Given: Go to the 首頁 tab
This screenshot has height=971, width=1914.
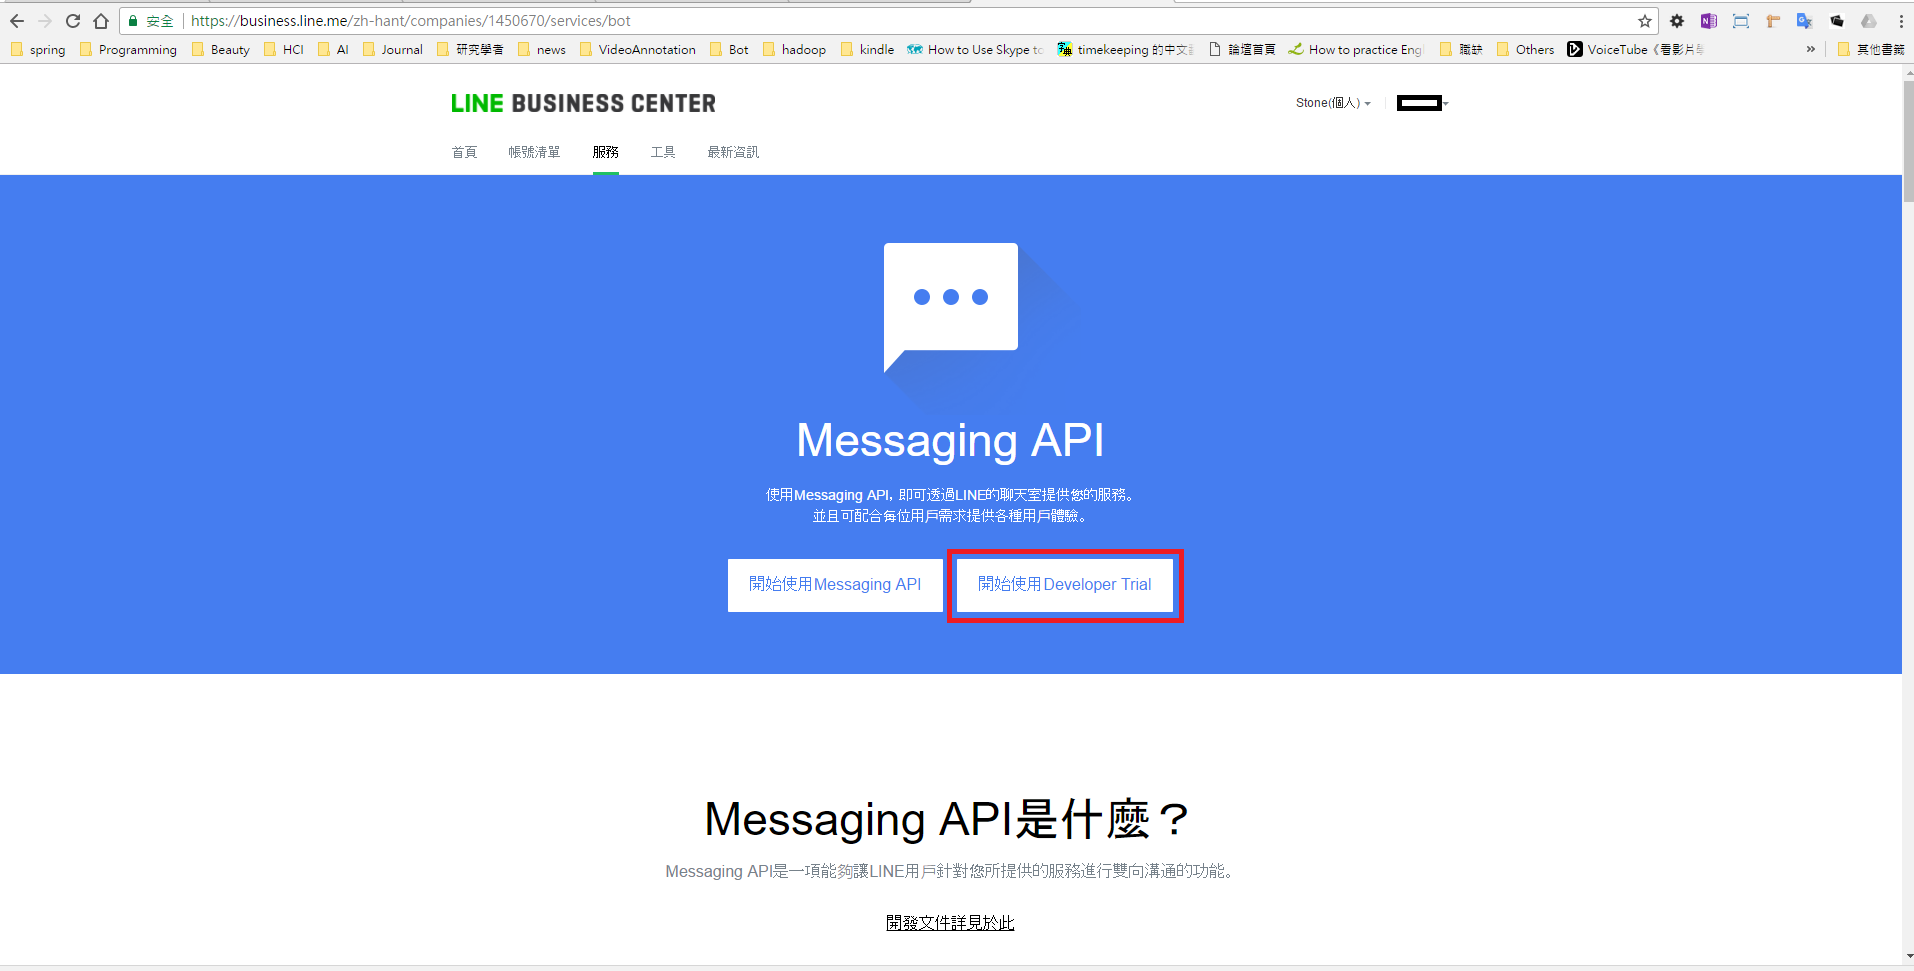Looking at the screenshot, I should 464,152.
